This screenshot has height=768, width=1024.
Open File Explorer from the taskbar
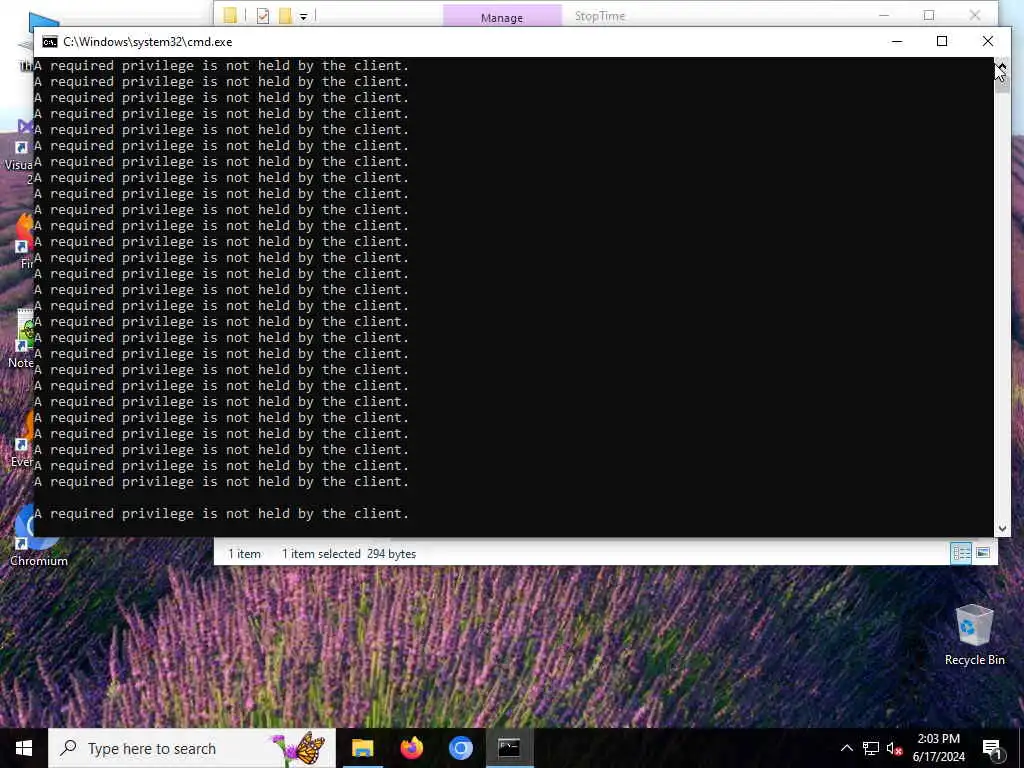point(362,748)
